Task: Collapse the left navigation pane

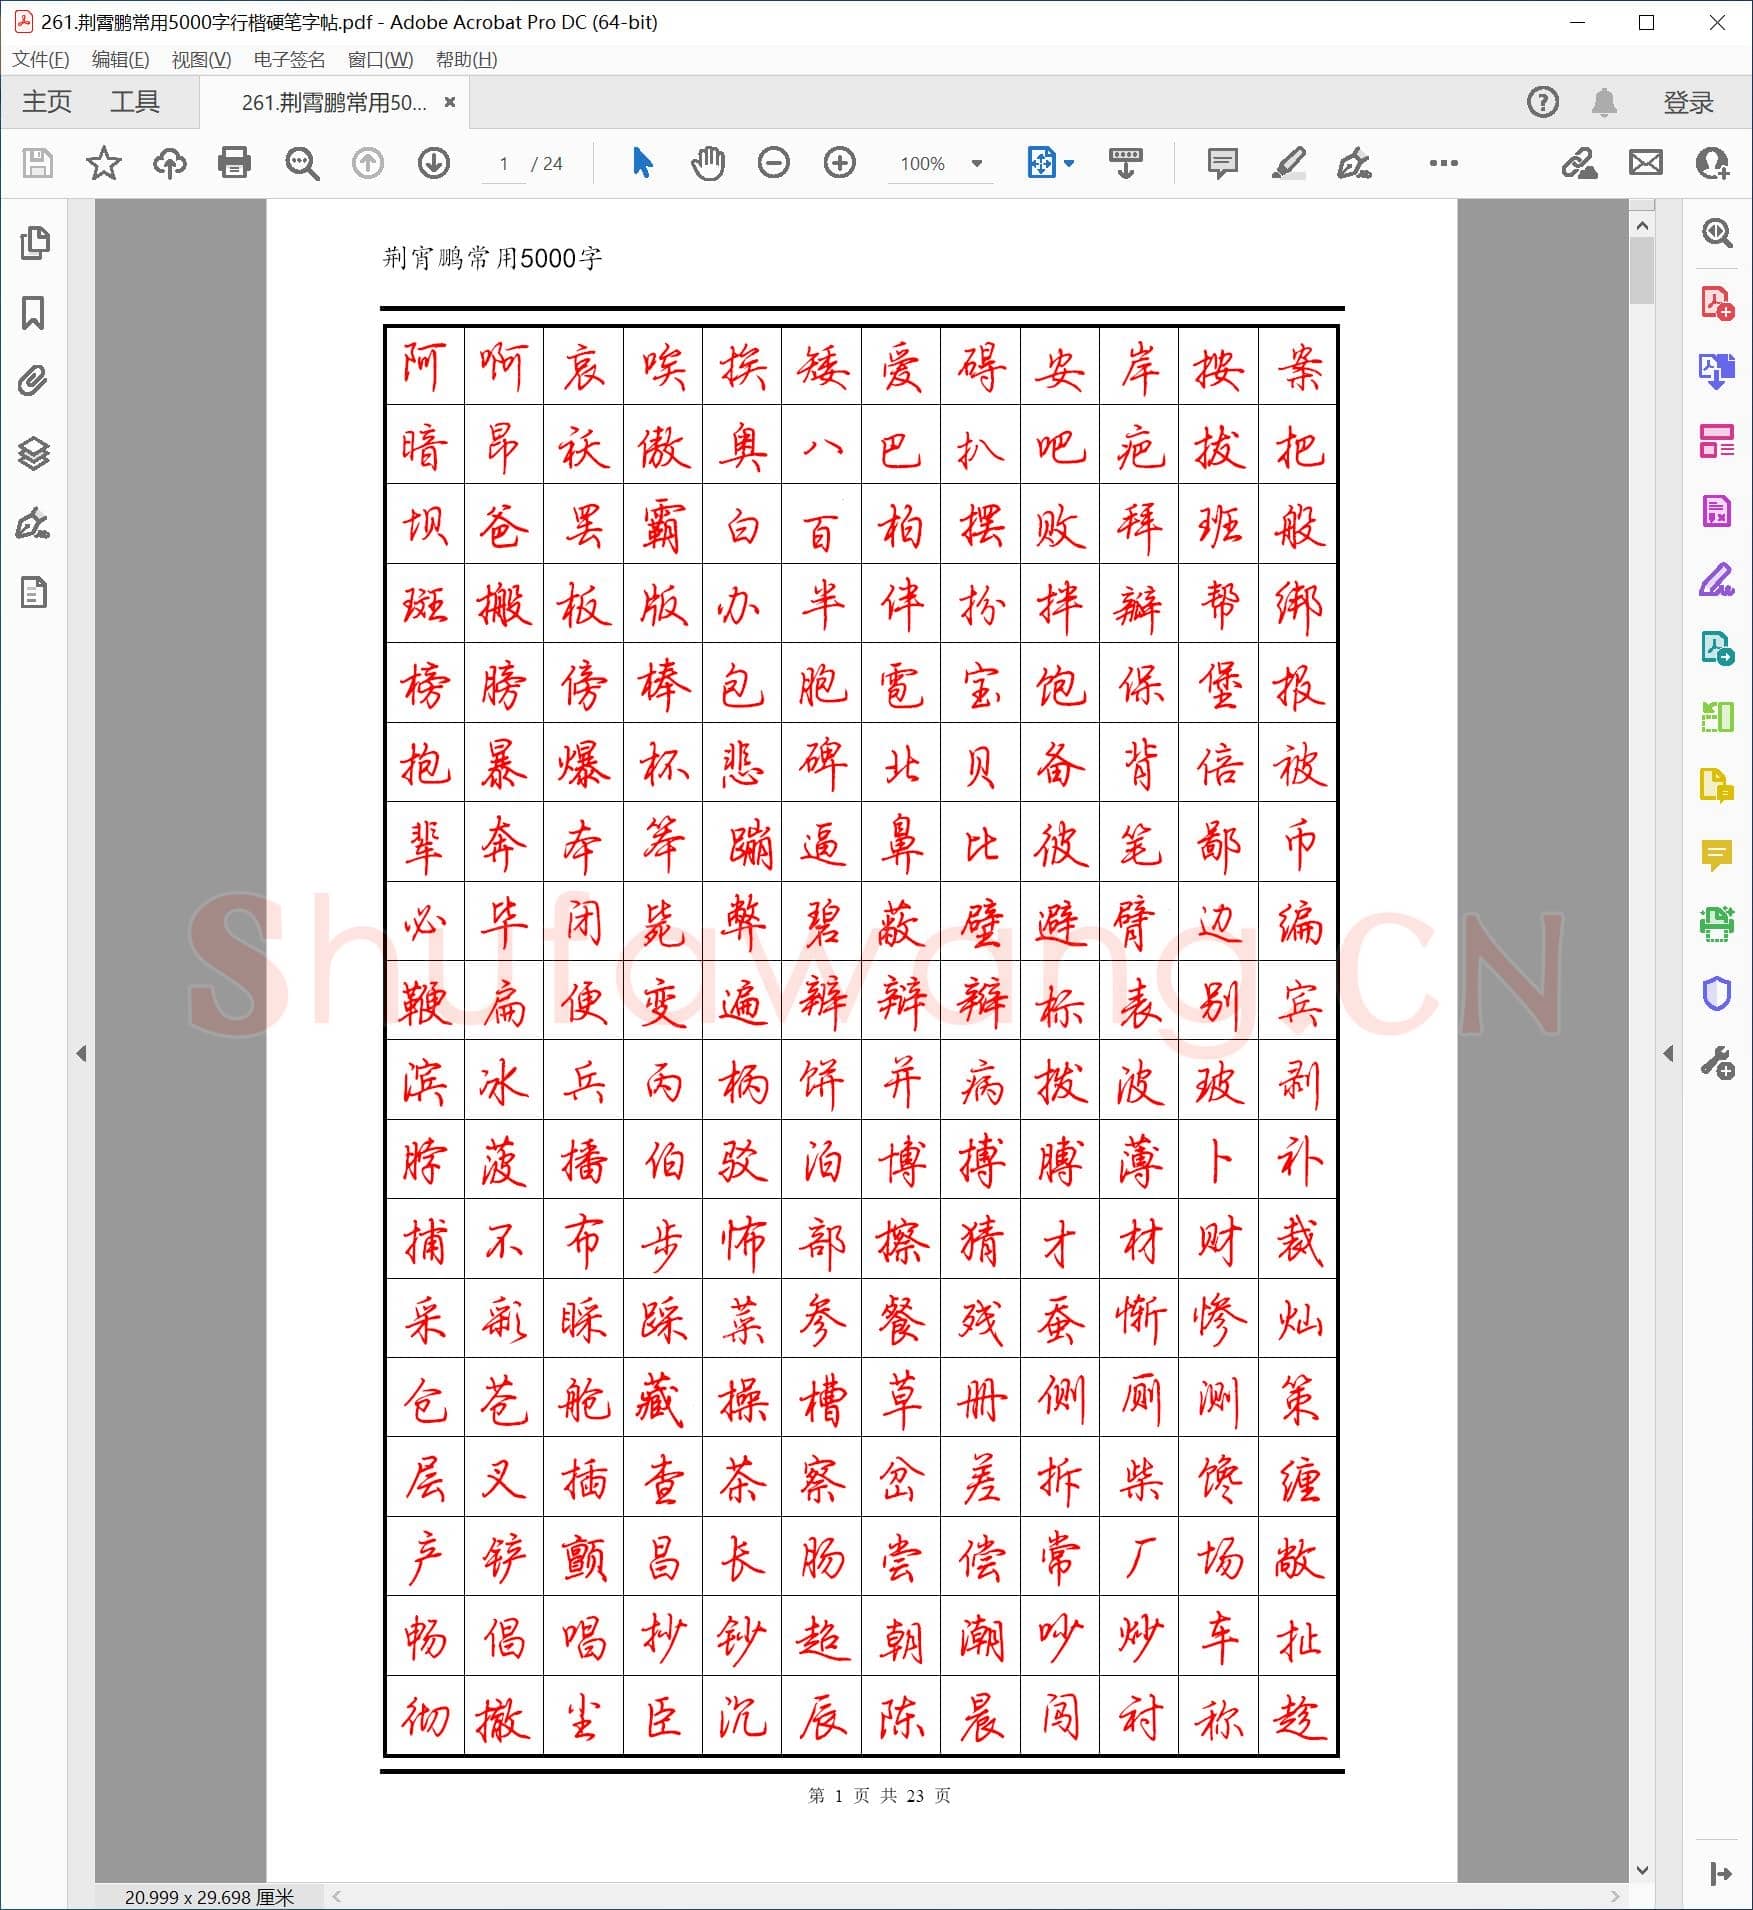Action: (82, 1052)
